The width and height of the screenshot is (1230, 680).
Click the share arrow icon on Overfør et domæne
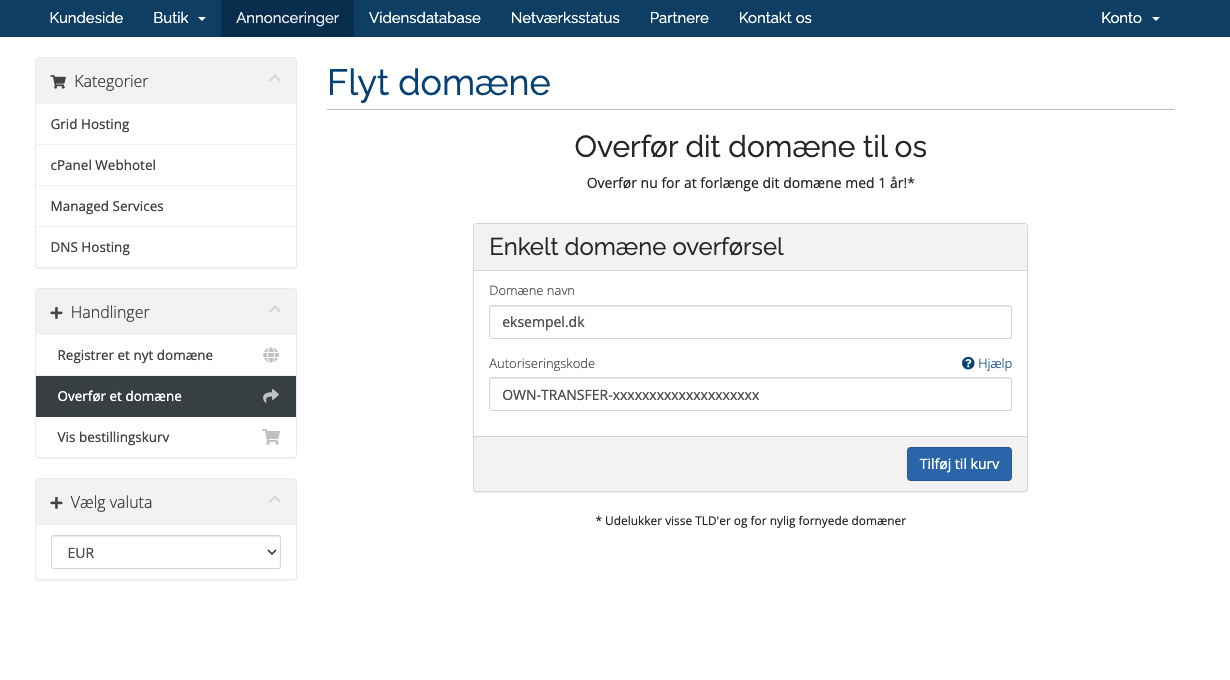(x=271, y=396)
